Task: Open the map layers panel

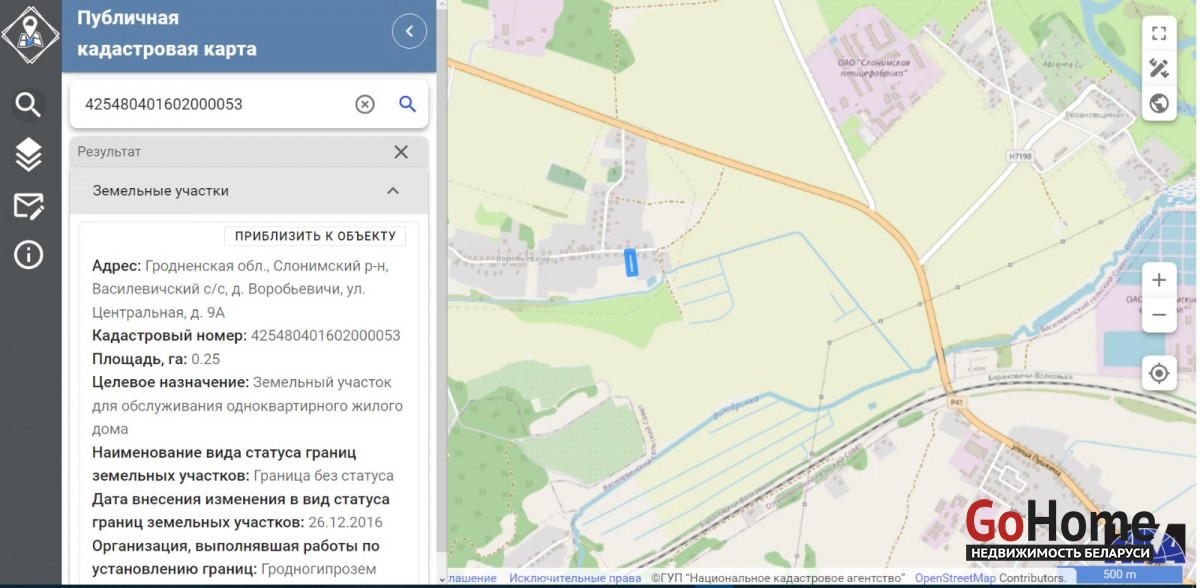Action: click(28, 155)
